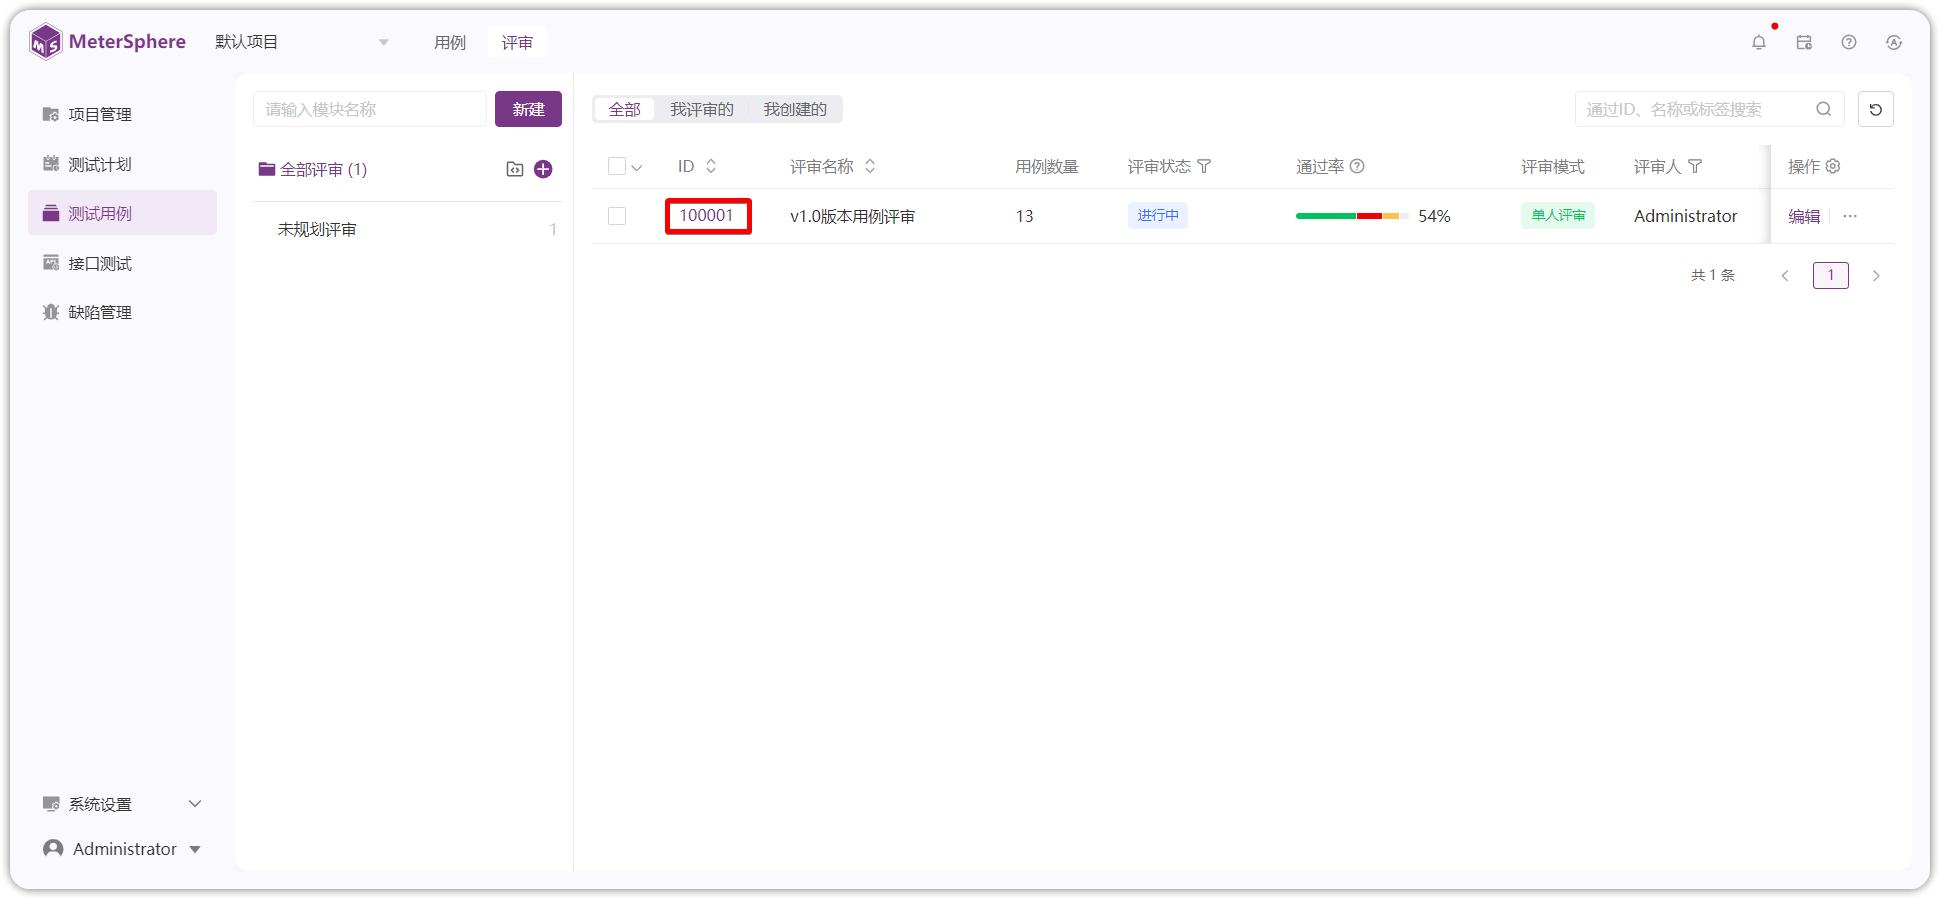Click page number 1 in pagination
Viewport: 1940px width, 899px height.
[1831, 276]
